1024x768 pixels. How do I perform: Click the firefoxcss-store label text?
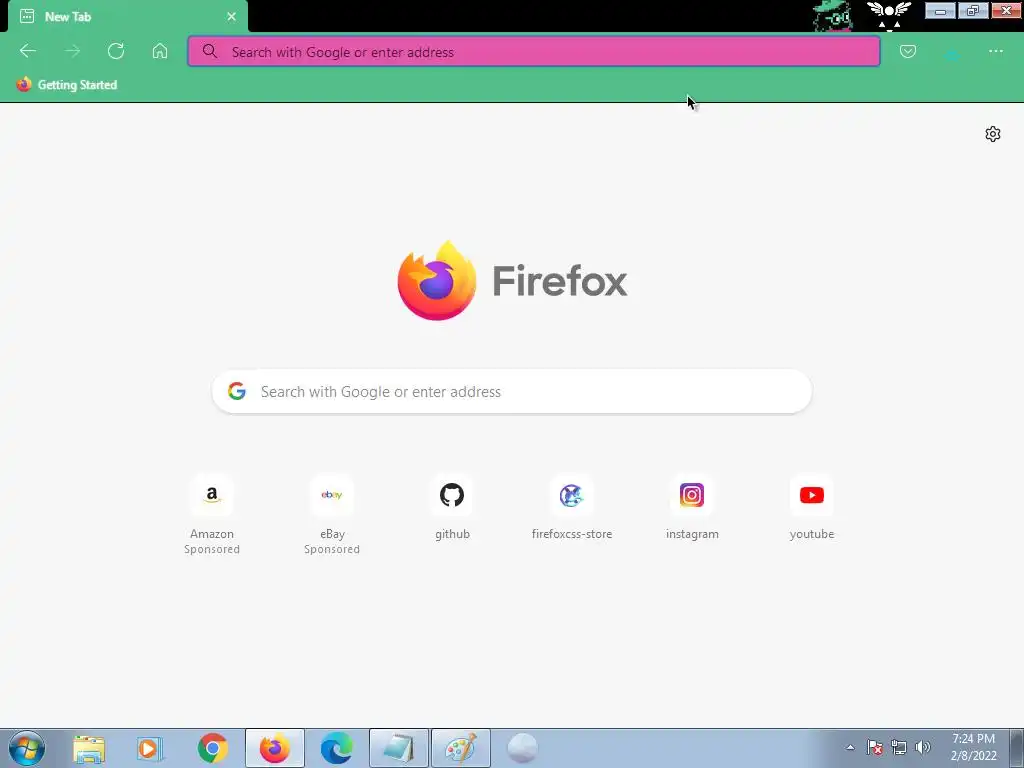[572, 534]
